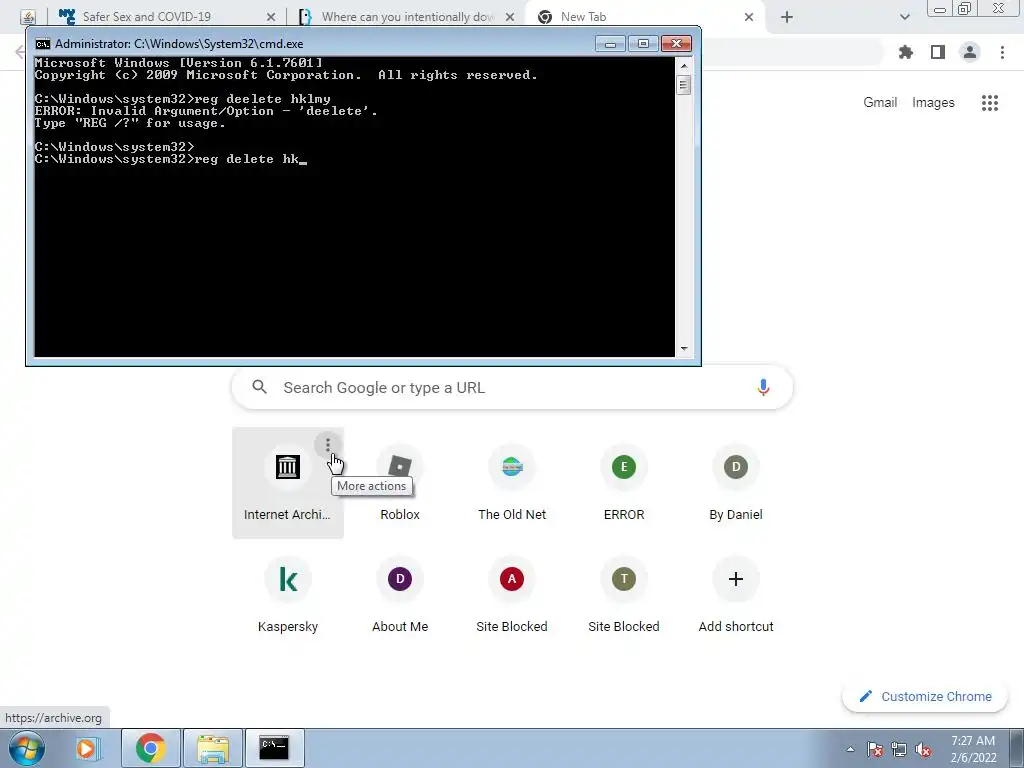Viewport: 1024px width, 768px height.
Task: Click the pinned Java tab icon
Action: pos(27,17)
